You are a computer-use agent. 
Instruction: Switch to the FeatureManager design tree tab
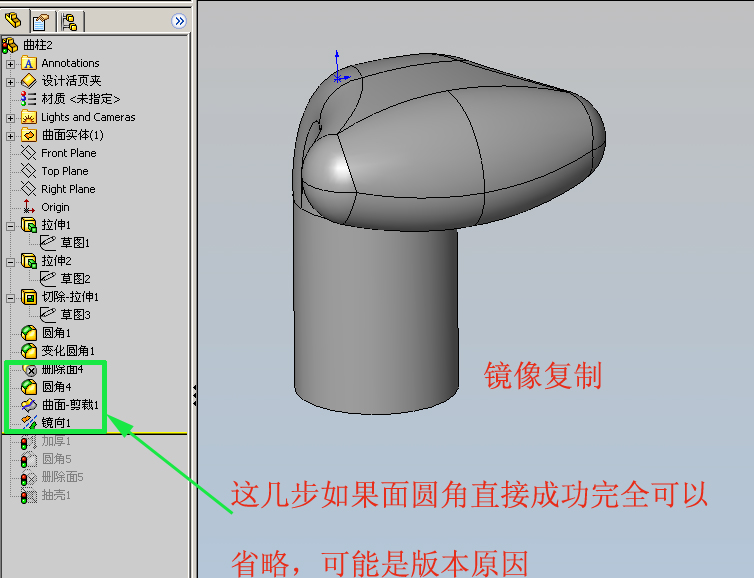[x=13, y=21]
